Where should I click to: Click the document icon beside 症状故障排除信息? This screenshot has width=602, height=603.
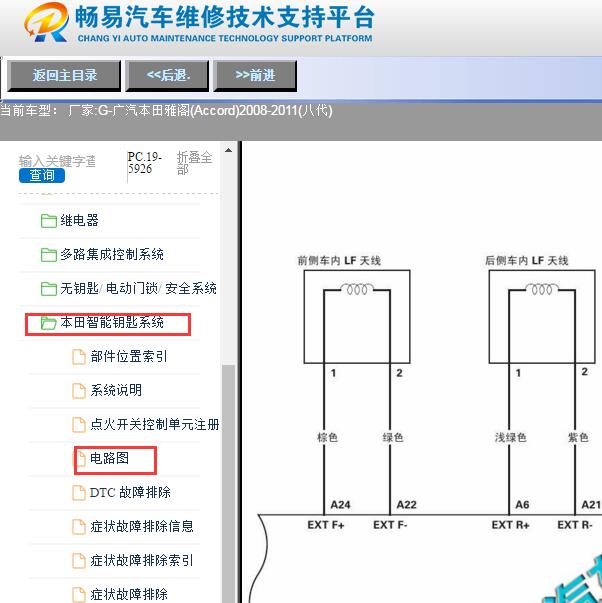(79, 526)
